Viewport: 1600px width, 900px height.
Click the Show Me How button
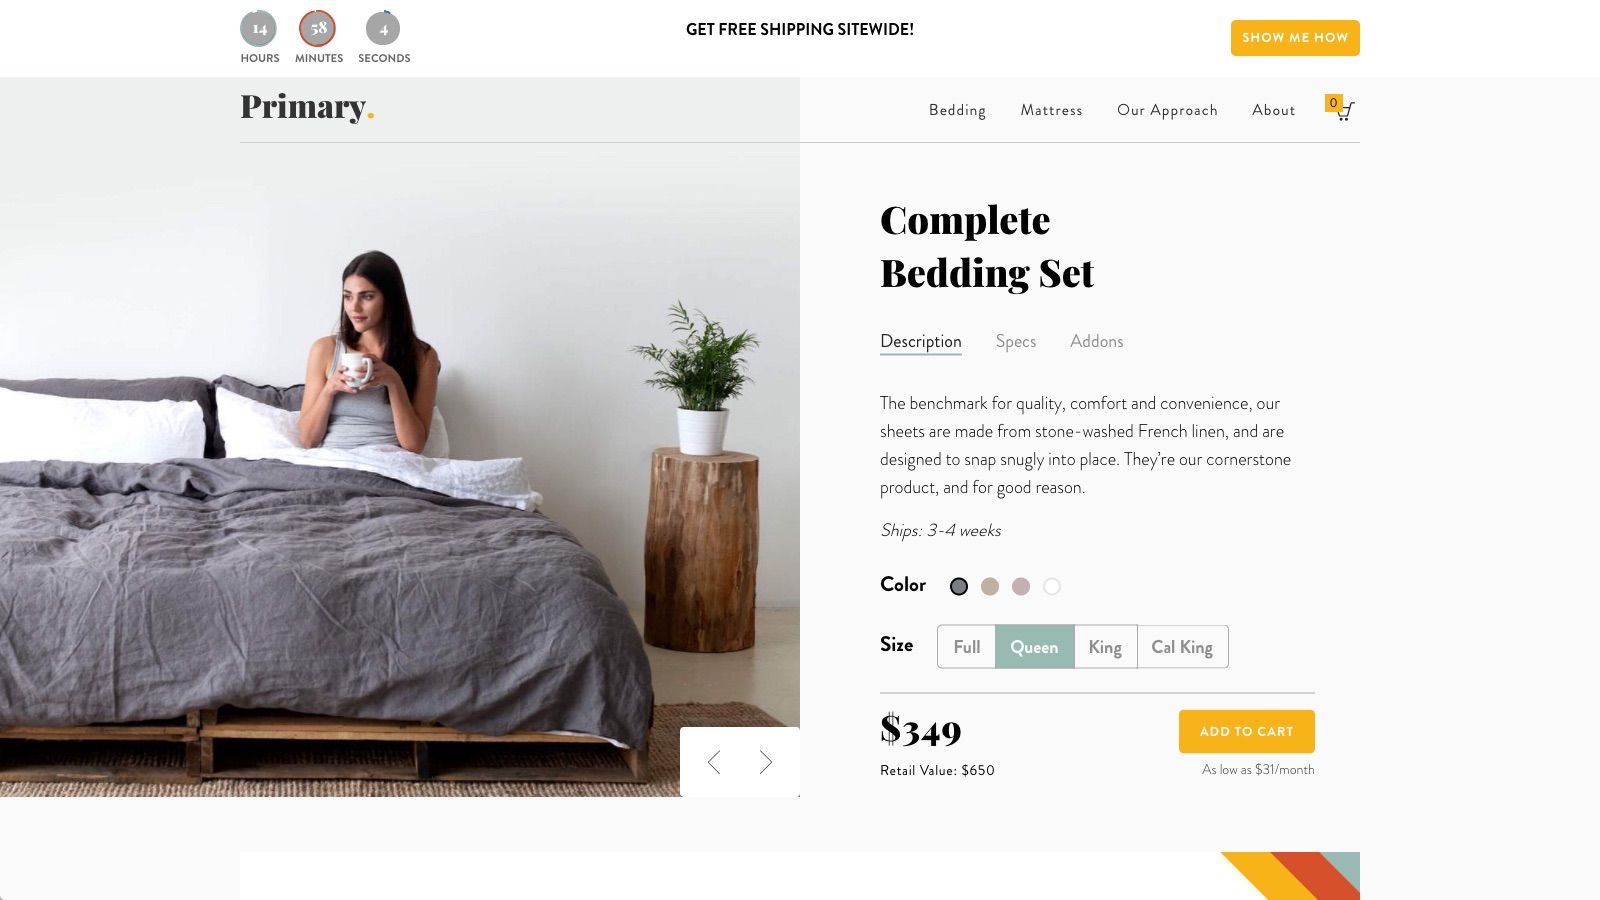(1295, 38)
